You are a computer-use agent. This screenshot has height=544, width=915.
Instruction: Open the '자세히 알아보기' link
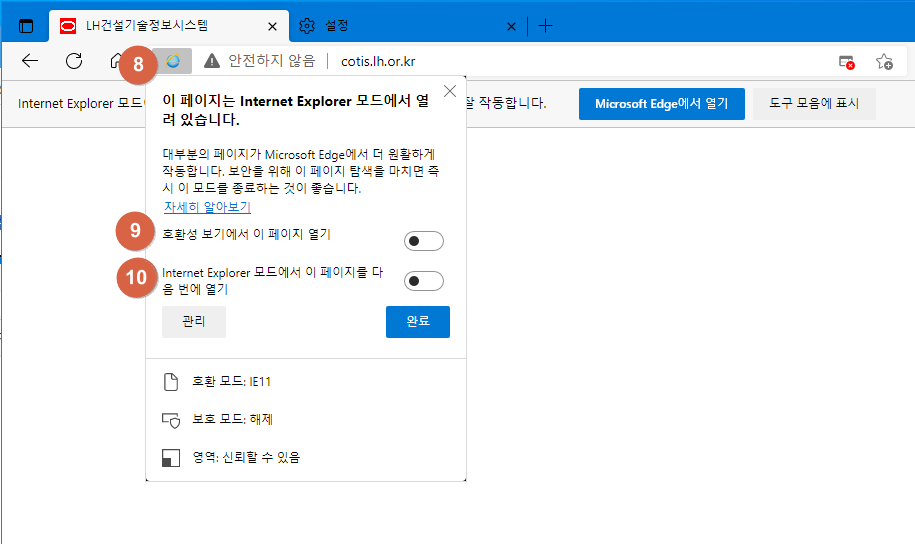[x=207, y=207]
